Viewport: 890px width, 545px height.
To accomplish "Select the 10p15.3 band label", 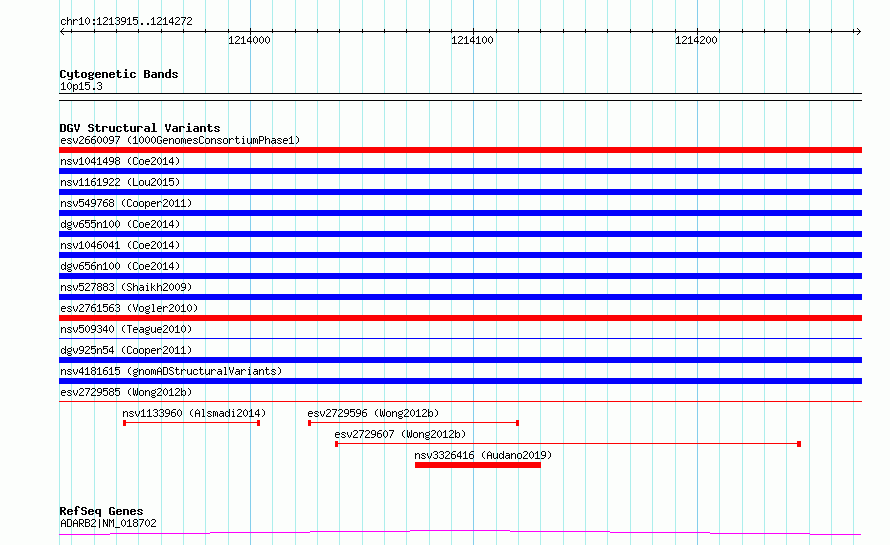I will (81, 86).
